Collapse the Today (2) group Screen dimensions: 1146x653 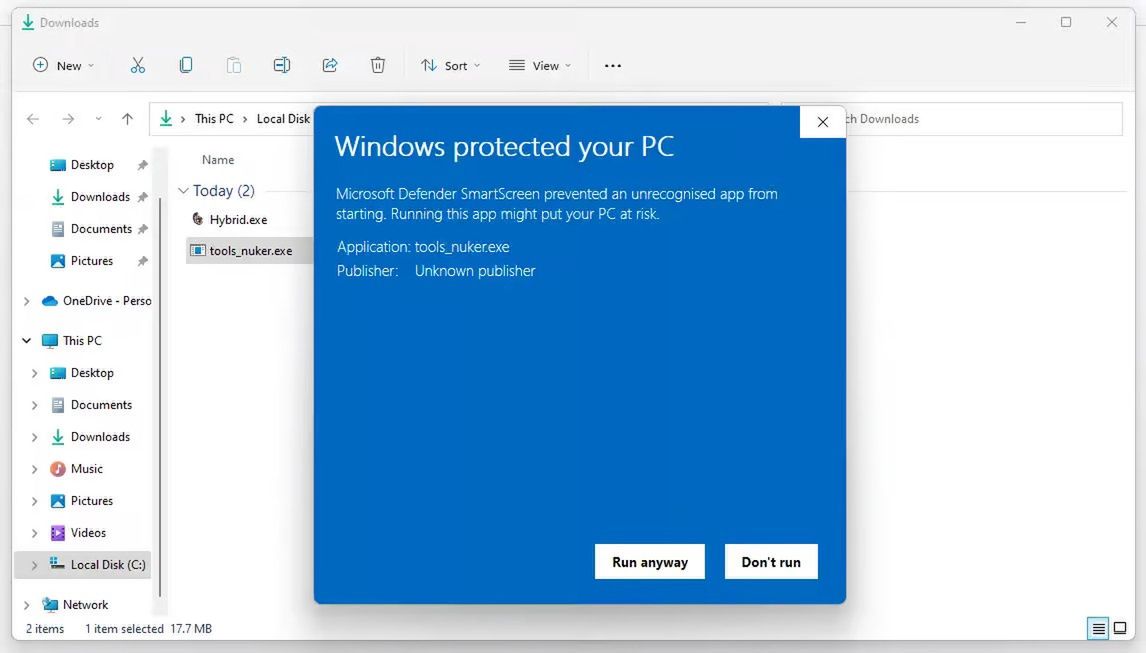(183, 191)
